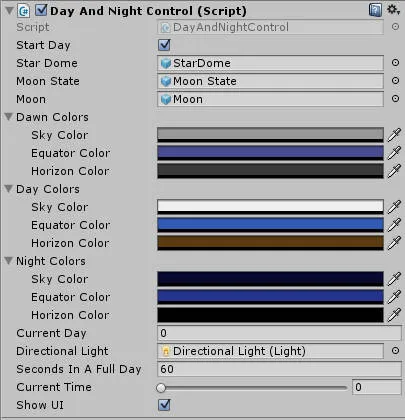Pick Dawn Horizon Color with eyedropper

click(394, 171)
